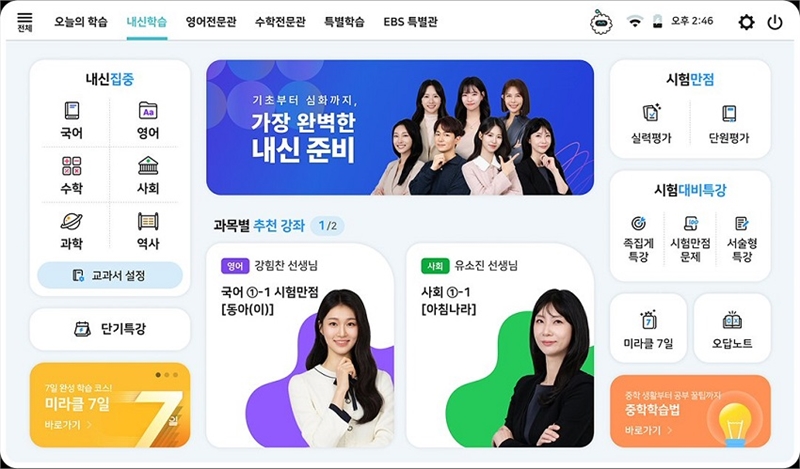This screenshot has width=800, height=469.
Task: Open the 단기특강 button
Action: (x=110, y=329)
